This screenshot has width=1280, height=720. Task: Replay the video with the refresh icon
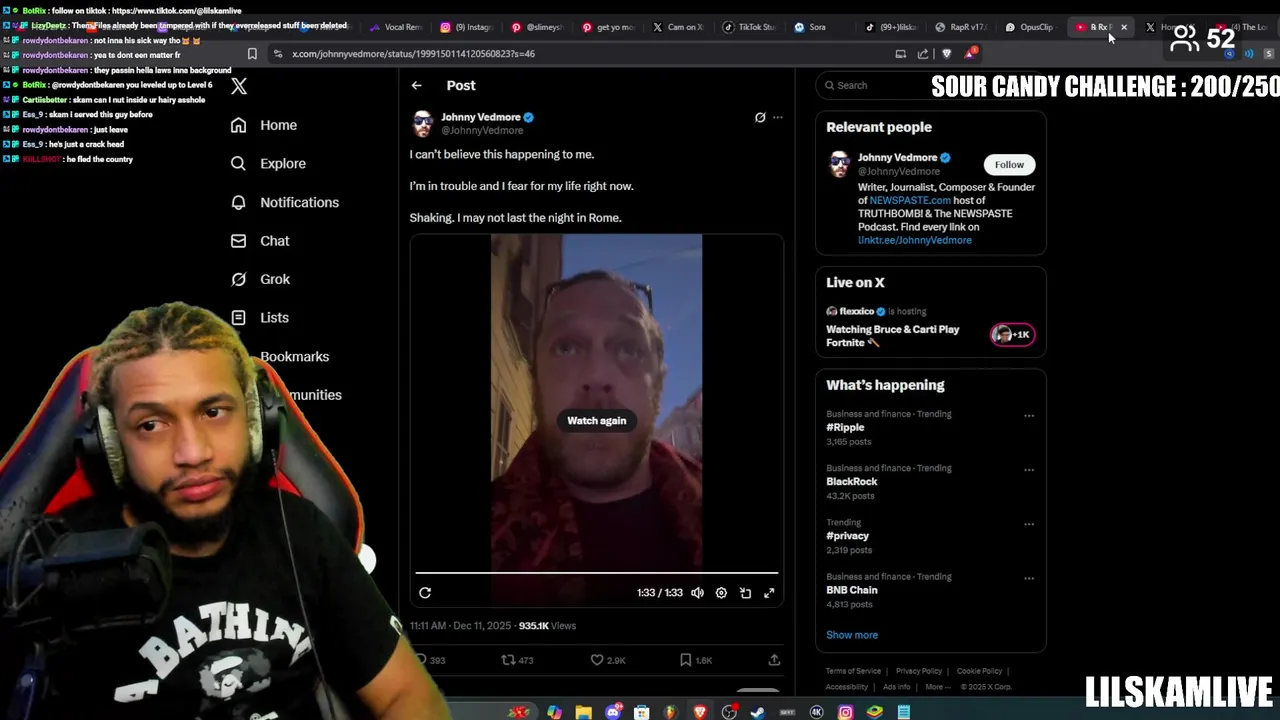point(425,593)
